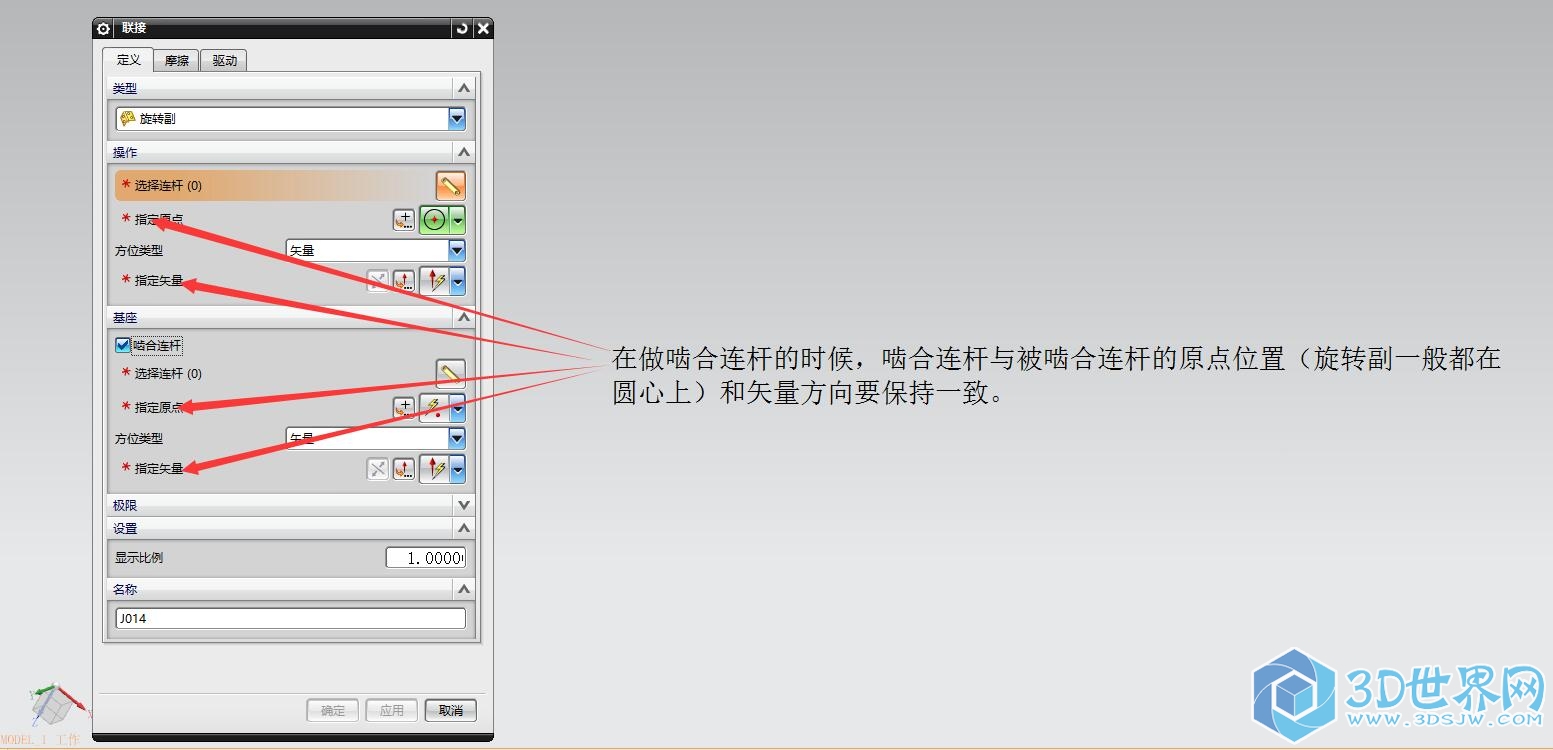The image size is (1553, 750).
Task: Switch to the 驱动 tab
Action: coord(225,61)
